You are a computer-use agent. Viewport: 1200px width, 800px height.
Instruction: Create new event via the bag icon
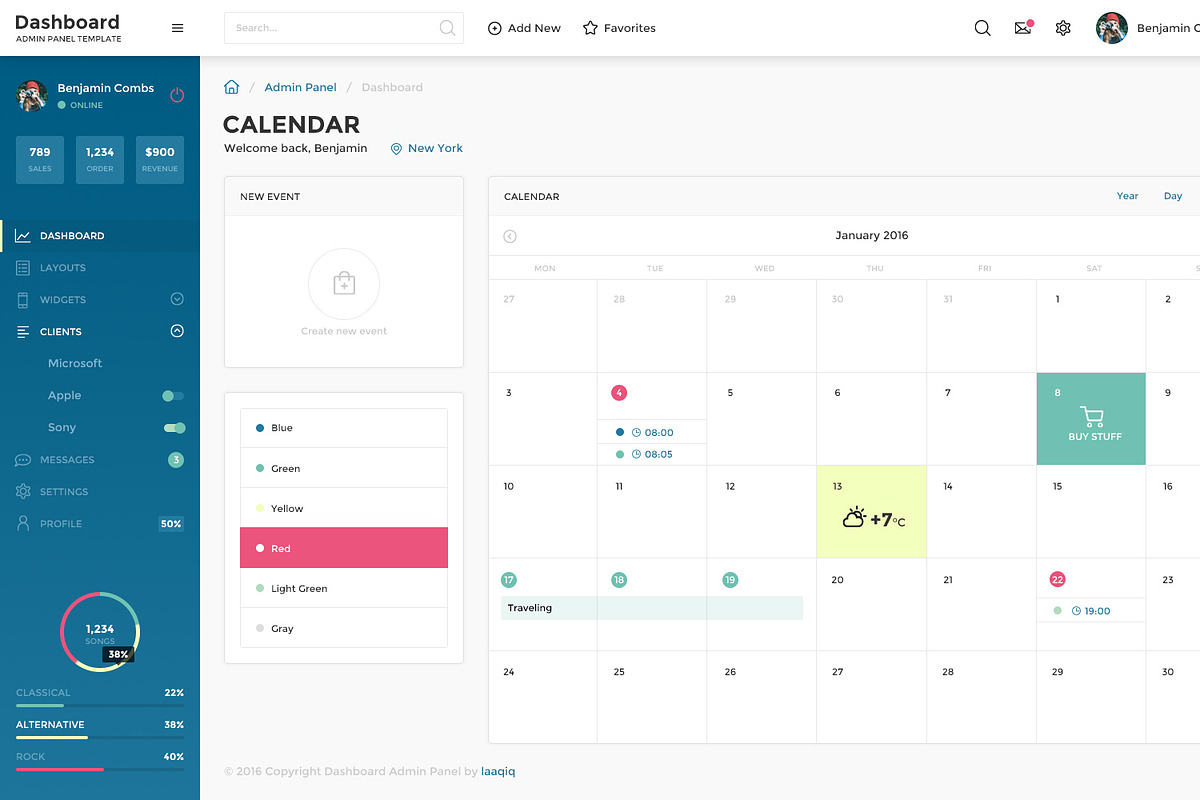[344, 285]
